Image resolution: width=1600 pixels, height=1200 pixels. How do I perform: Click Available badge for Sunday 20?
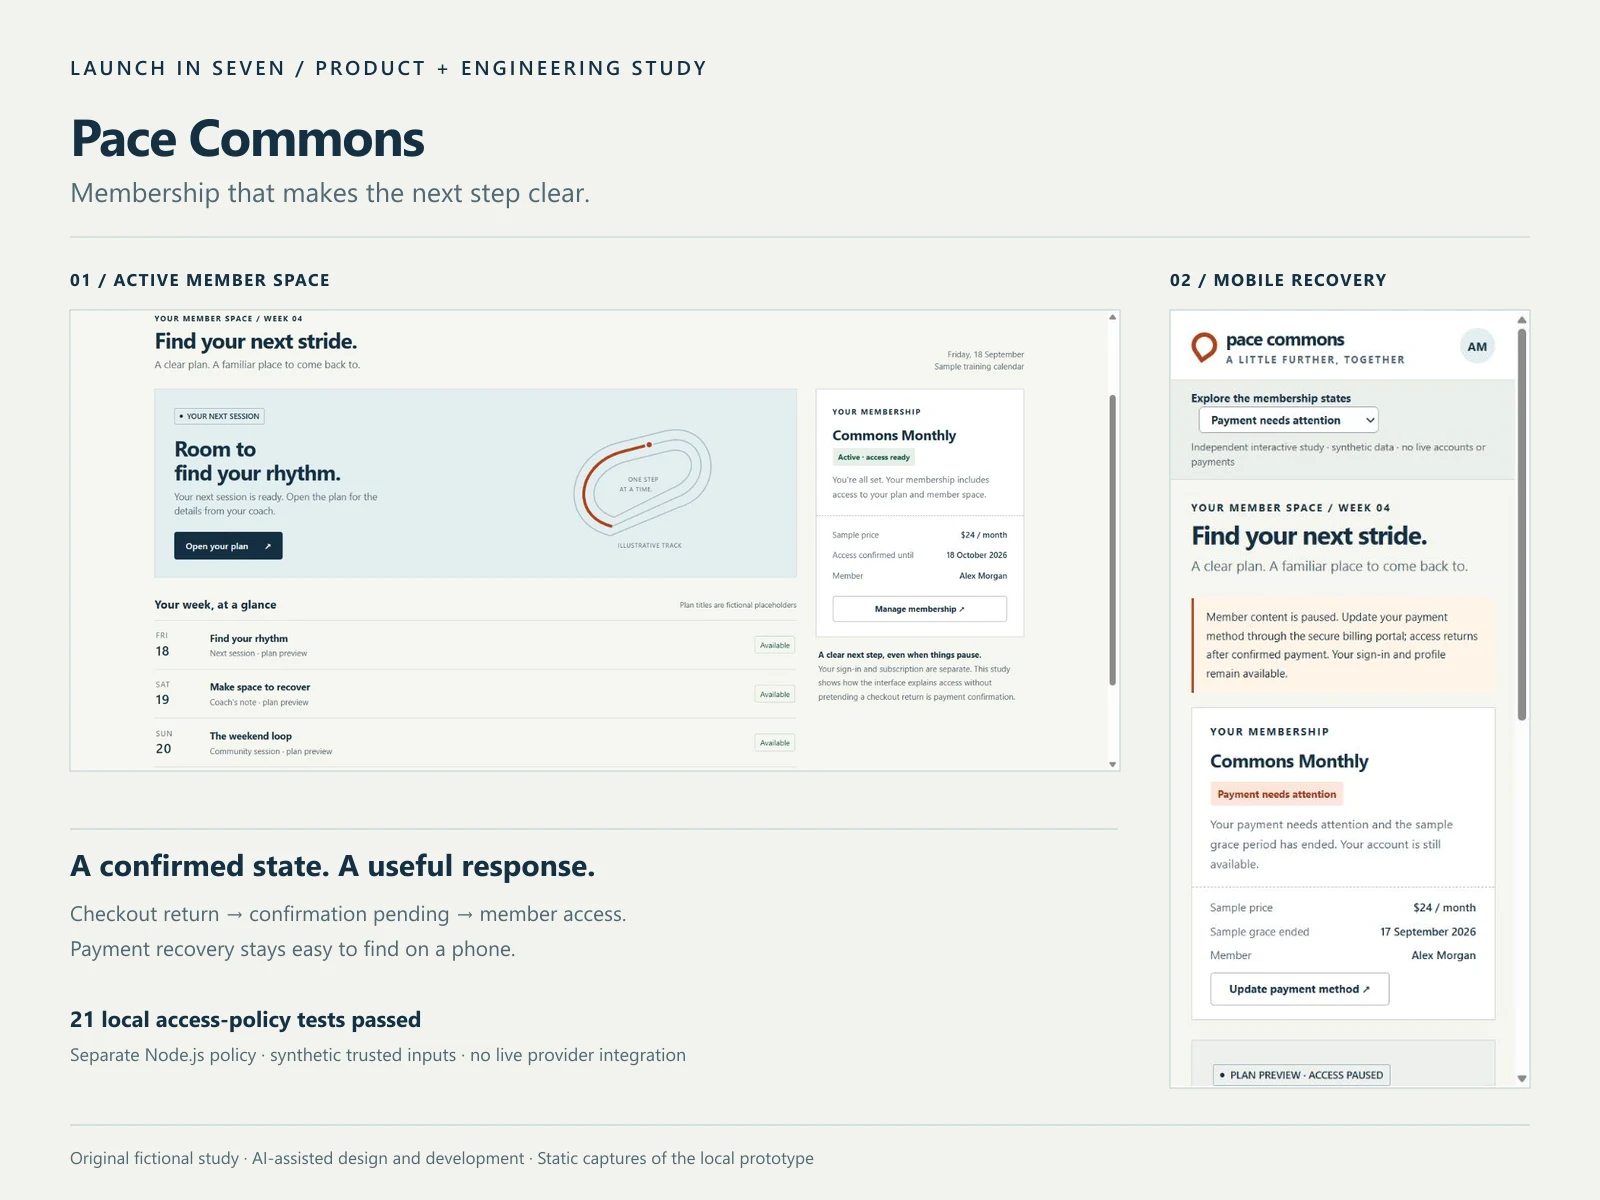(x=775, y=743)
